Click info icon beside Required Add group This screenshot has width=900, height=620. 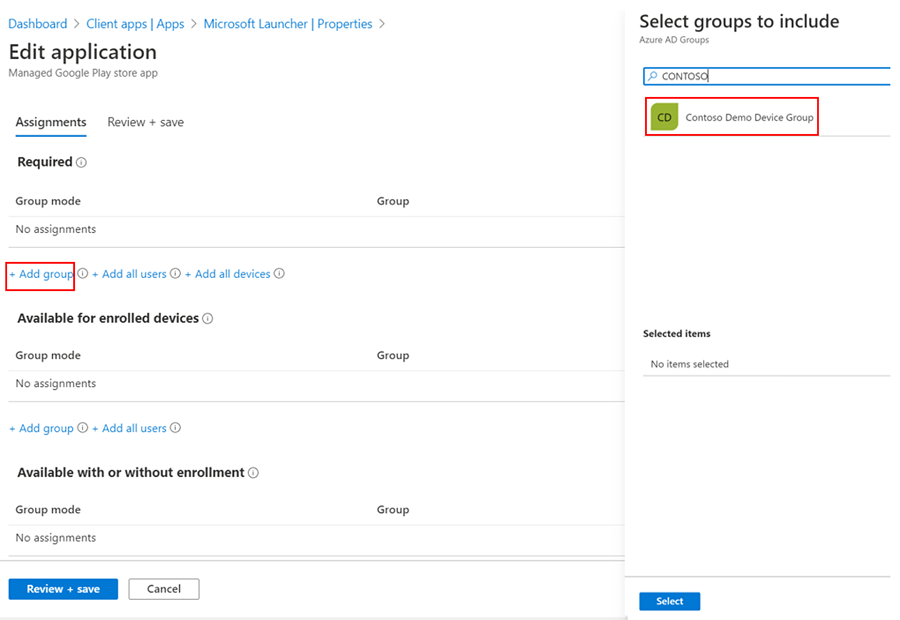tap(83, 273)
